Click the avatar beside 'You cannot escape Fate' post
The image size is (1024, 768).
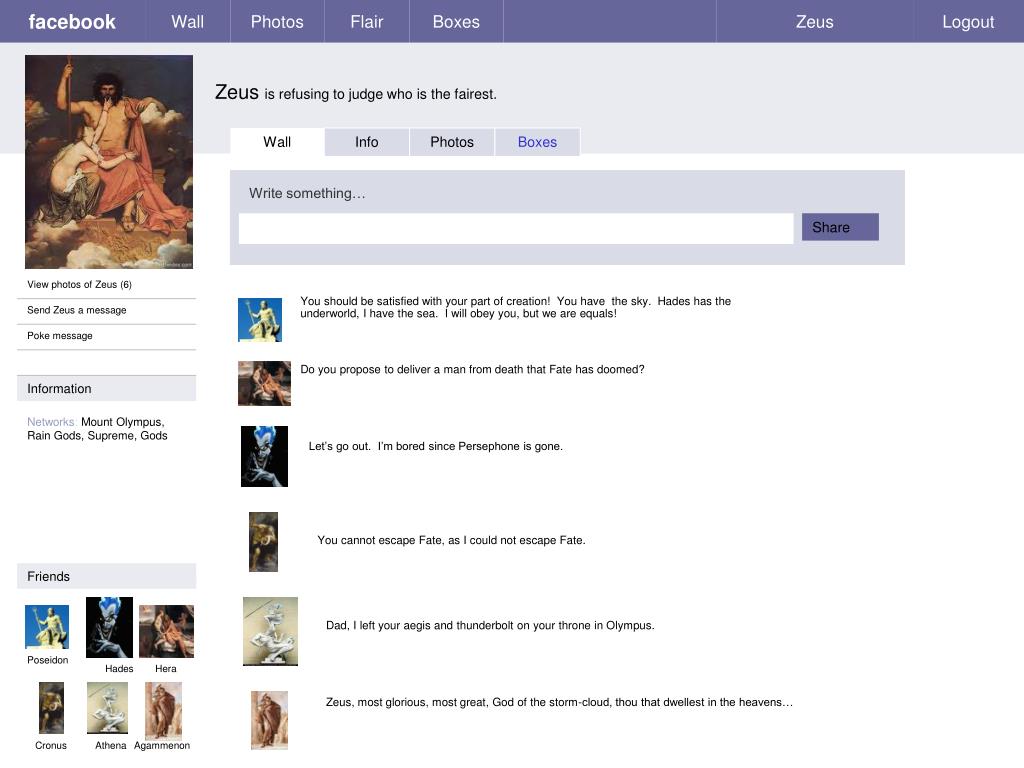[263, 542]
